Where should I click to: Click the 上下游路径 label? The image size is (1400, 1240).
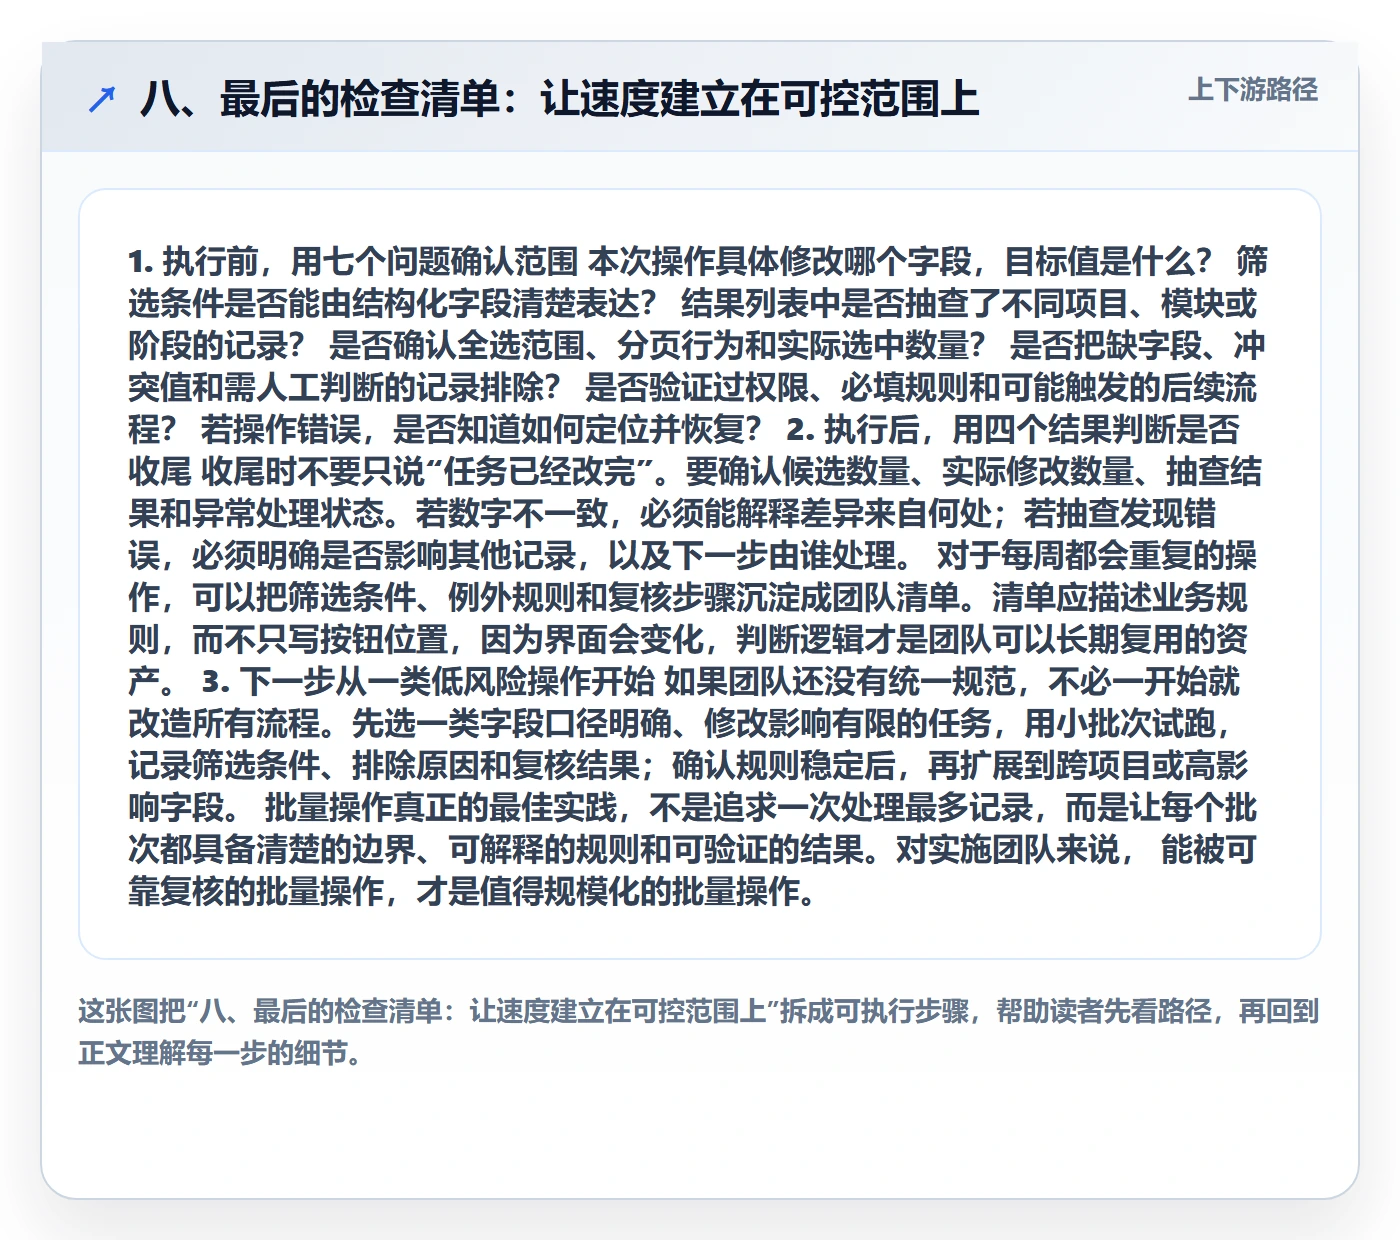[1253, 90]
